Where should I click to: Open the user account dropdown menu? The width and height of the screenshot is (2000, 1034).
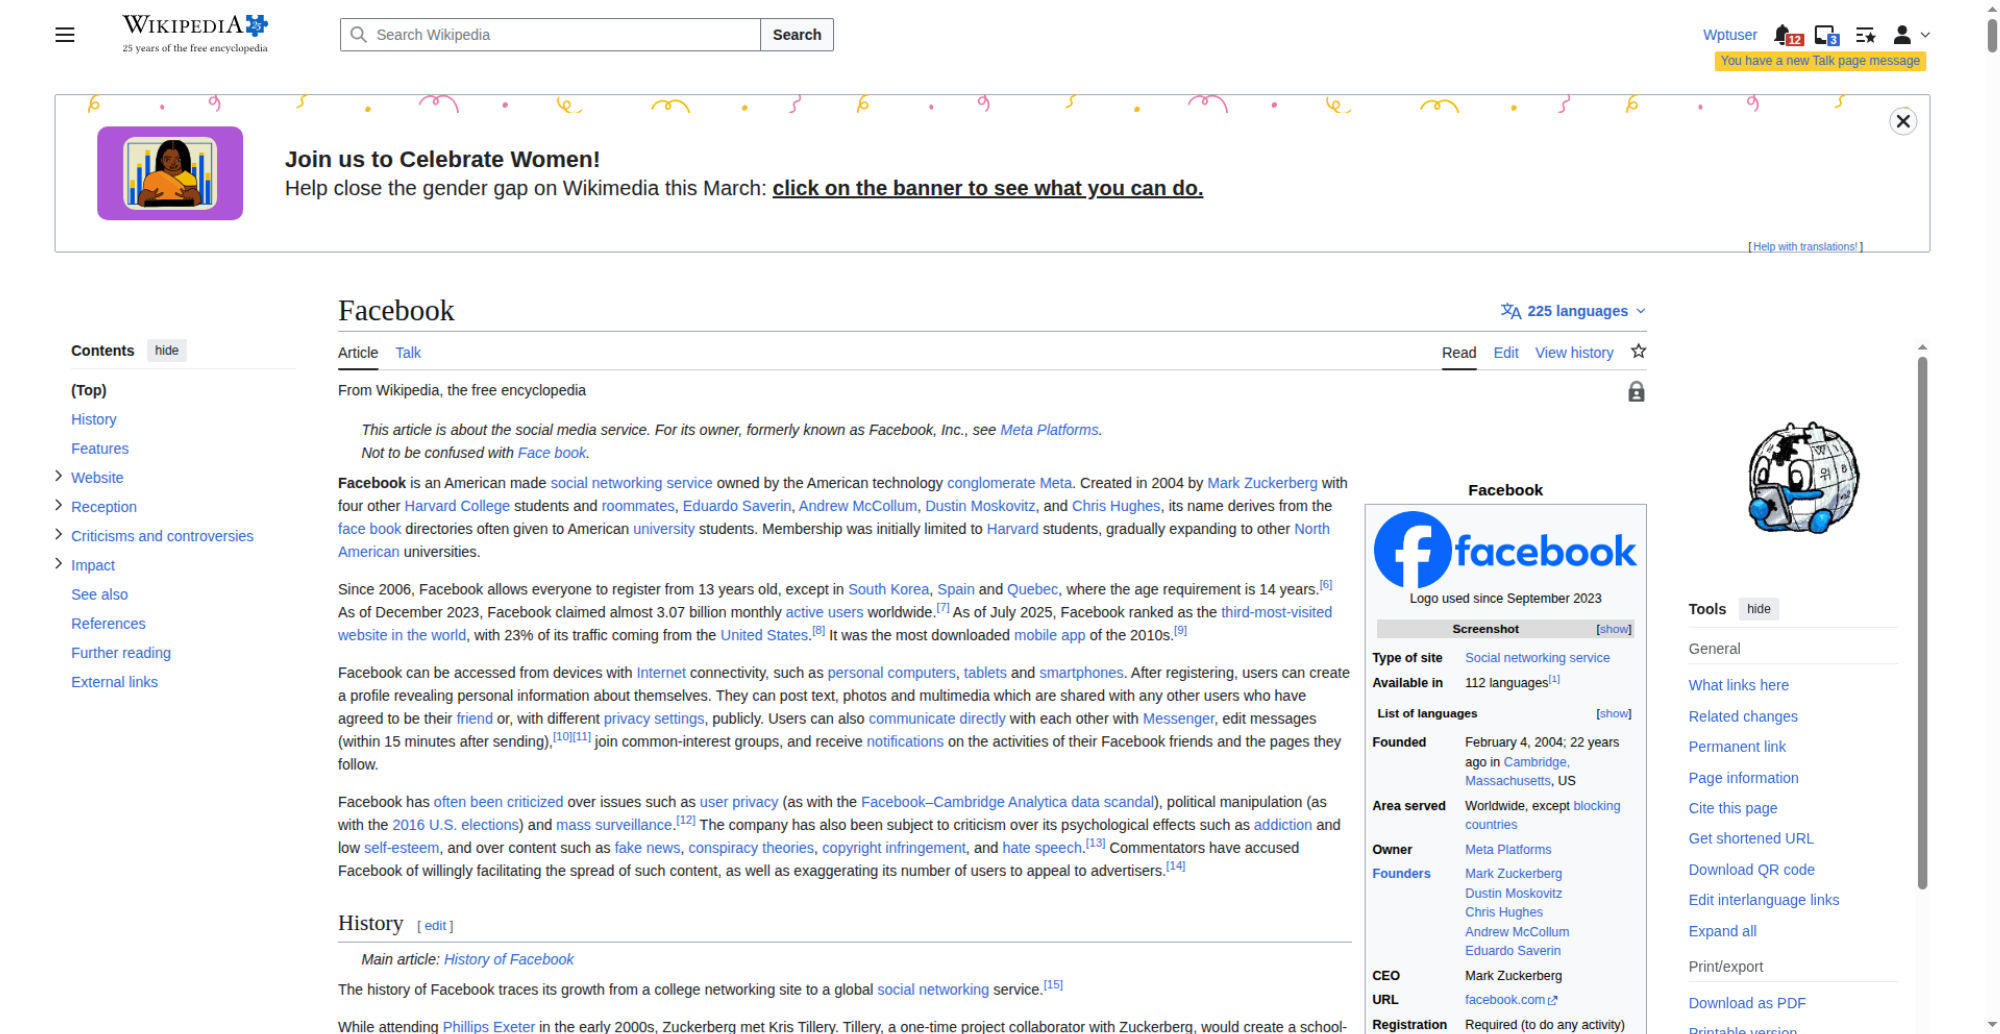tap(1910, 35)
